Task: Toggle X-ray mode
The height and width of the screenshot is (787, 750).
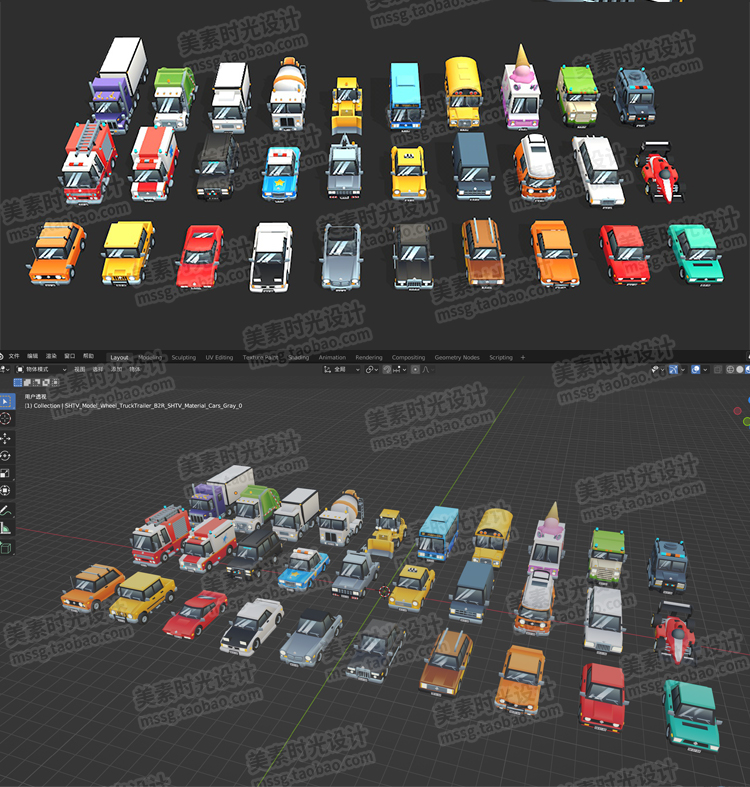Action: coord(718,369)
